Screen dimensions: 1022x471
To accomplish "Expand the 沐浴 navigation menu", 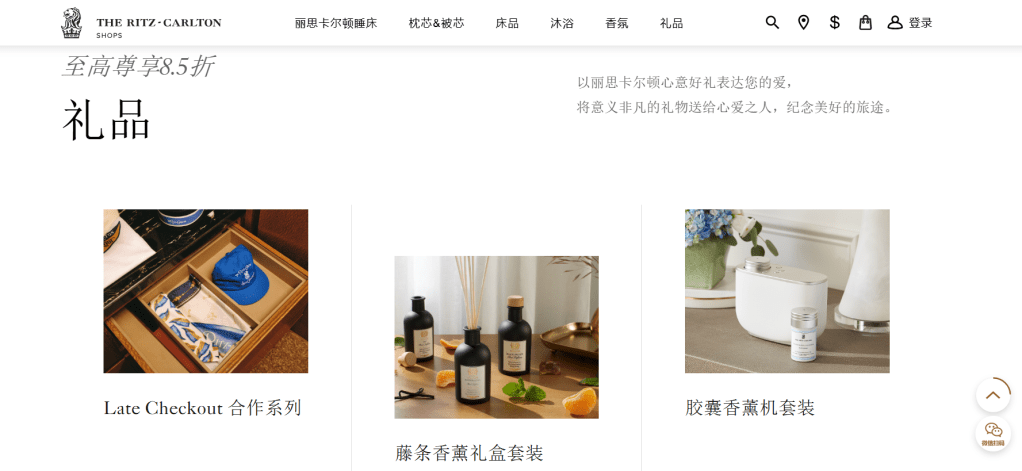I will (561, 23).
